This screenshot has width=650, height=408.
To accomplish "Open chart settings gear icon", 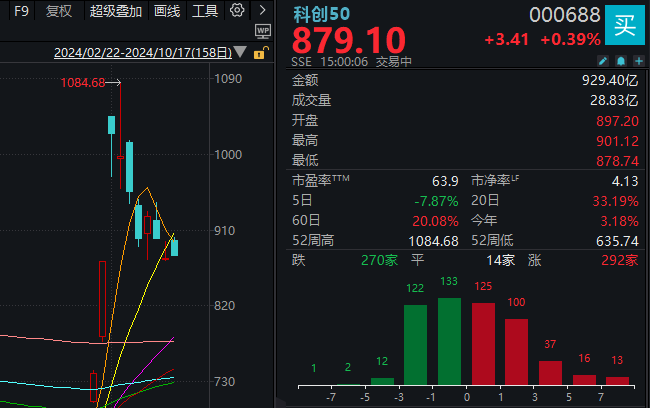I will tap(237, 11).
